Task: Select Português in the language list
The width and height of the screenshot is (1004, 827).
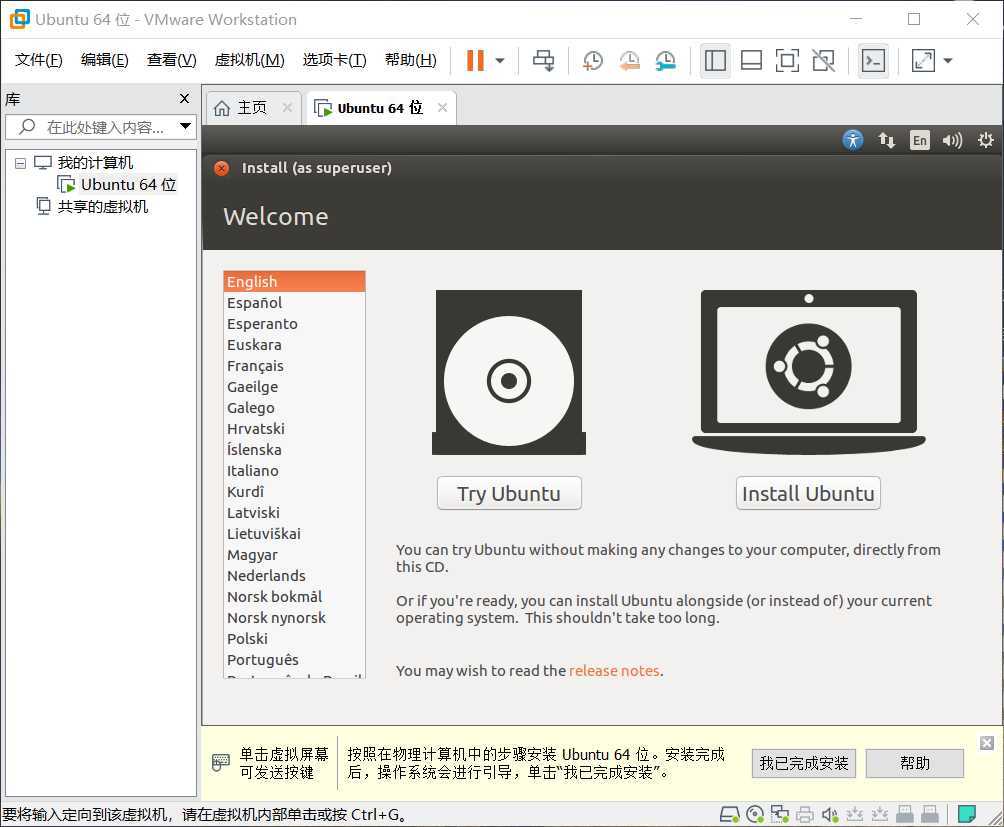Action: (x=294, y=659)
